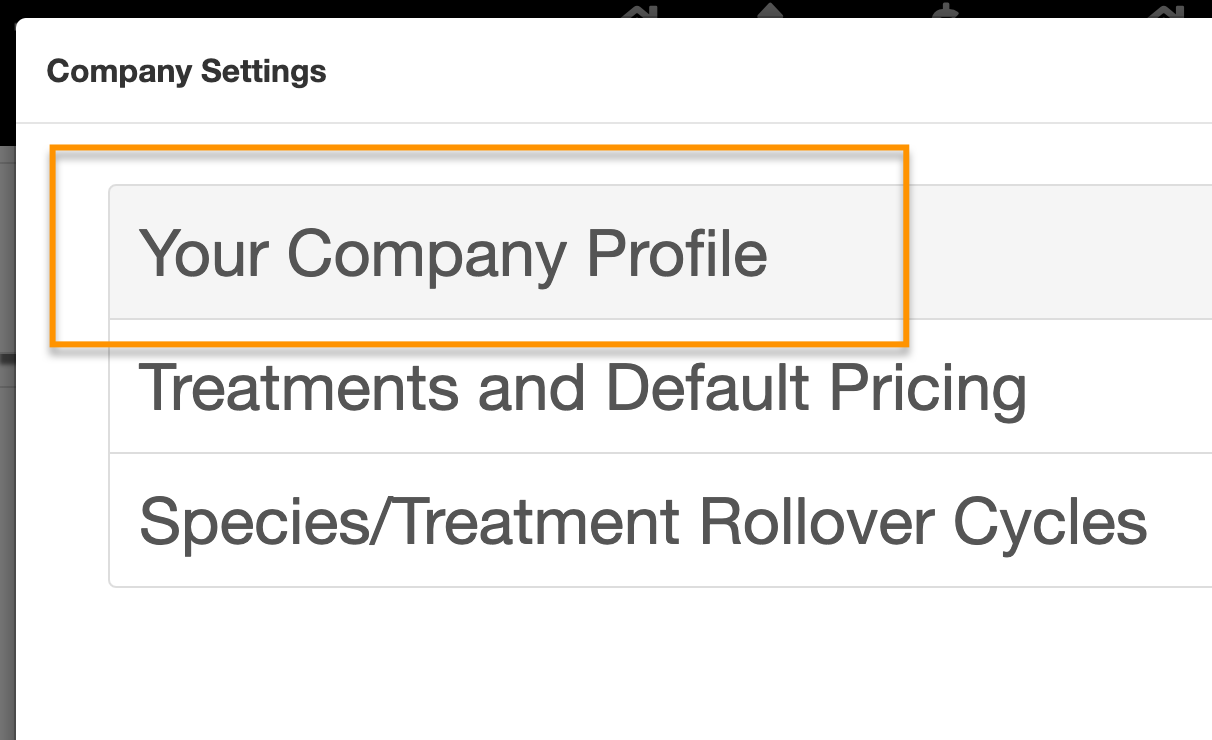Click the word Treatments in the second row
Screen dimensions: 1212x740
(x=300, y=387)
